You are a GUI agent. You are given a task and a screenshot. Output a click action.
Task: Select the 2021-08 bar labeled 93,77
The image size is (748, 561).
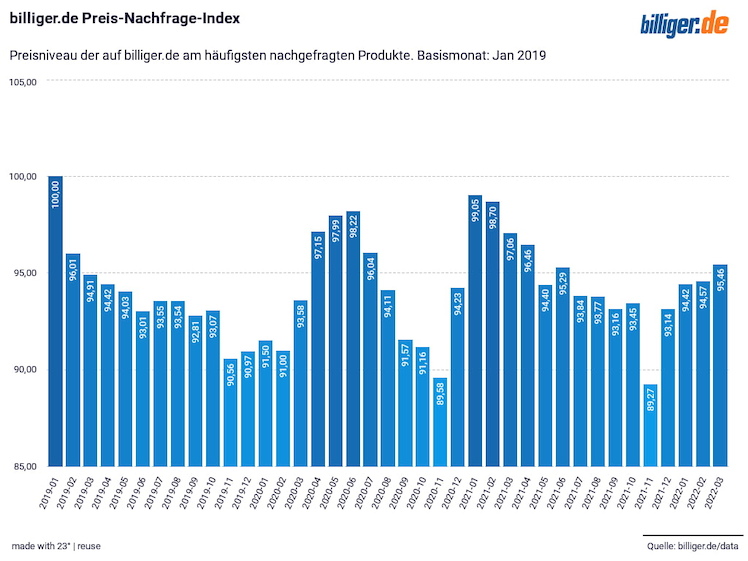(x=599, y=381)
